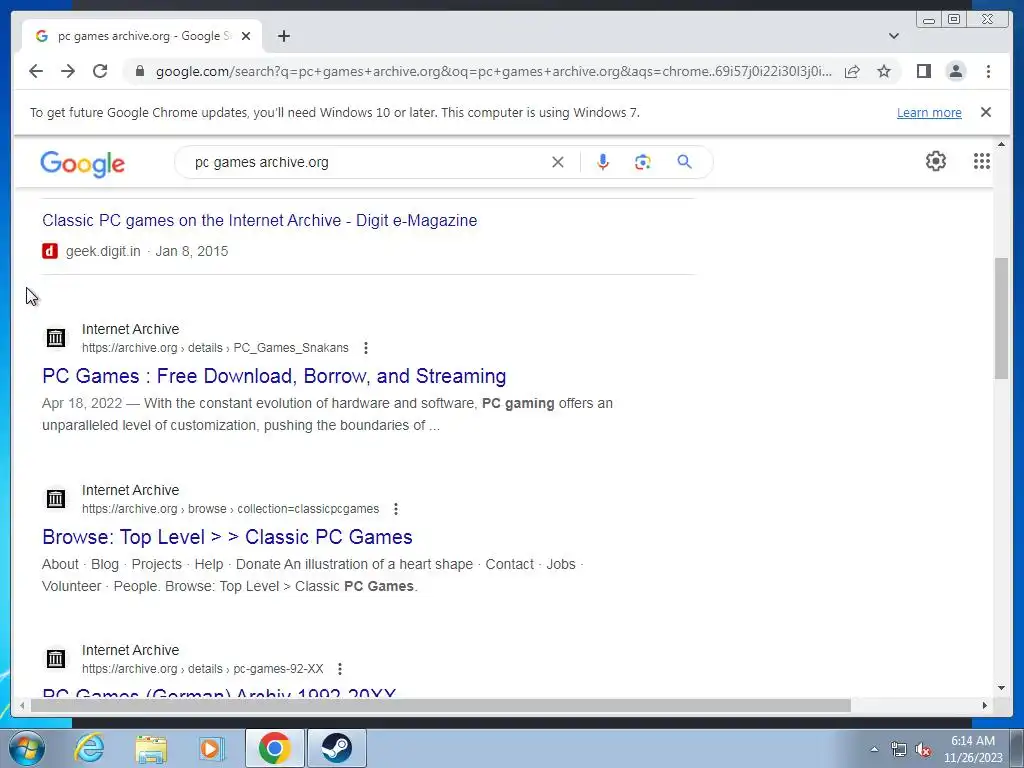Open more options for pc-games-92-XX result
This screenshot has height=768, width=1024.
coord(340,669)
